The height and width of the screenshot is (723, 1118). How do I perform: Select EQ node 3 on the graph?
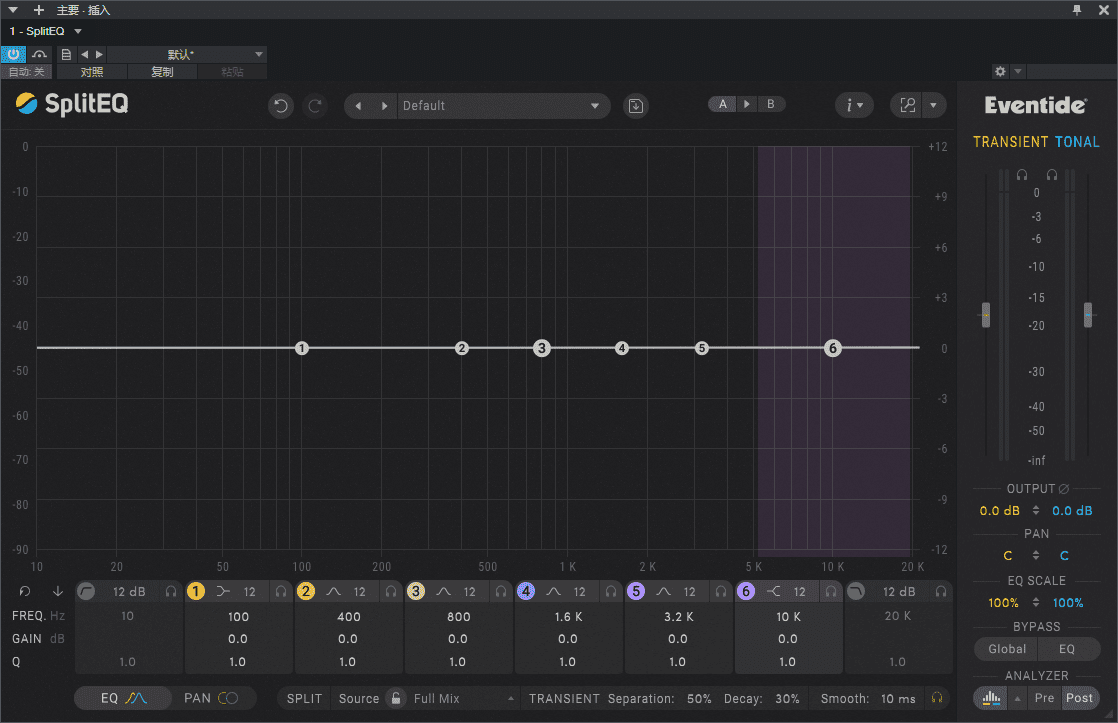click(542, 348)
